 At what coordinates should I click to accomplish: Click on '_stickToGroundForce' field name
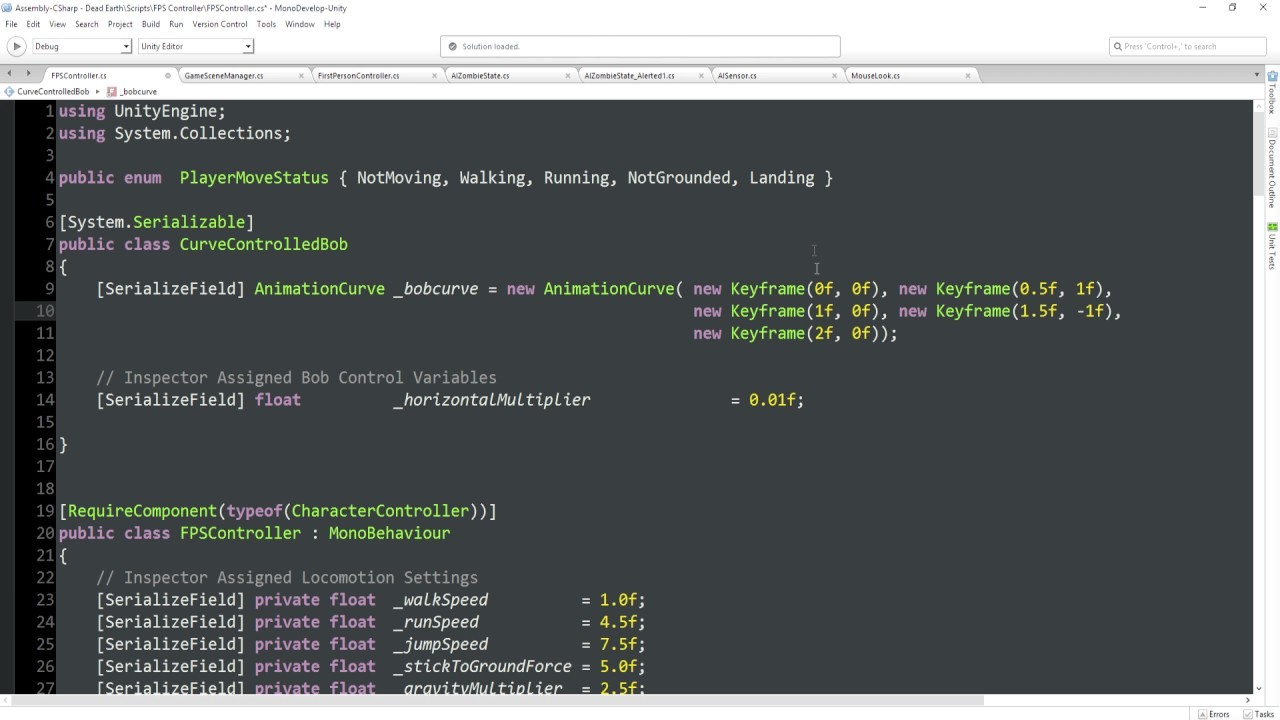[x=483, y=666]
